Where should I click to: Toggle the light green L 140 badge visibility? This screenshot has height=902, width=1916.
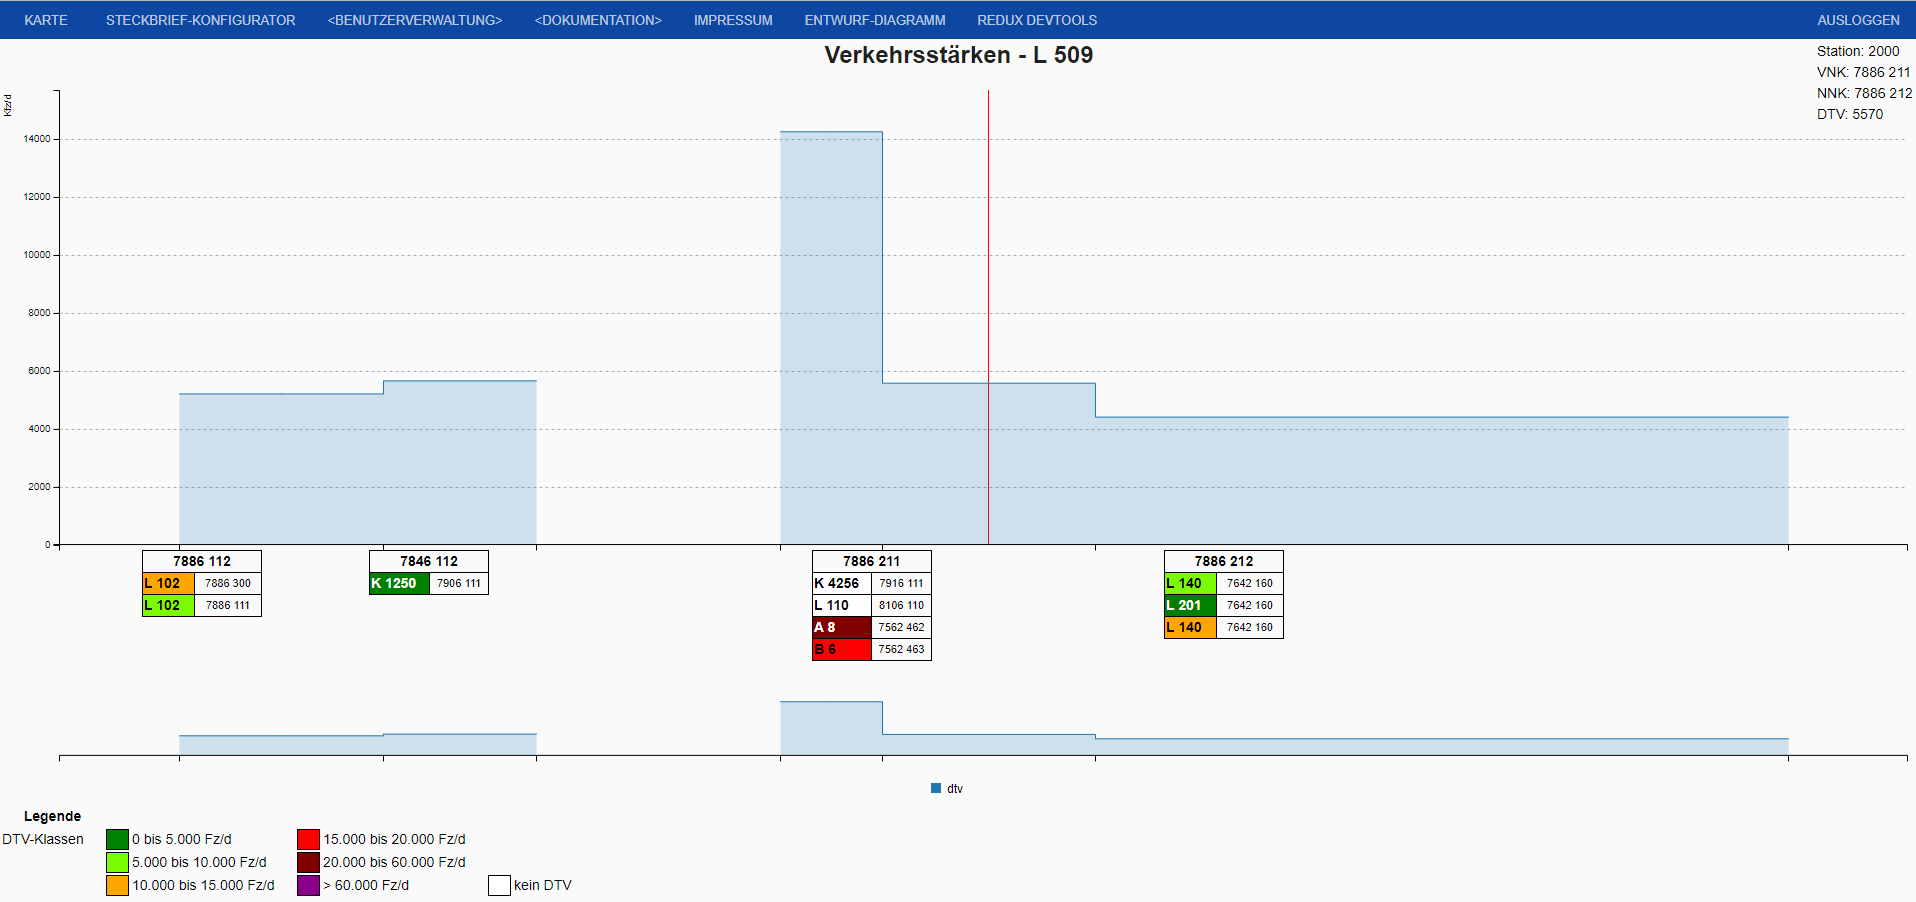pos(1188,583)
